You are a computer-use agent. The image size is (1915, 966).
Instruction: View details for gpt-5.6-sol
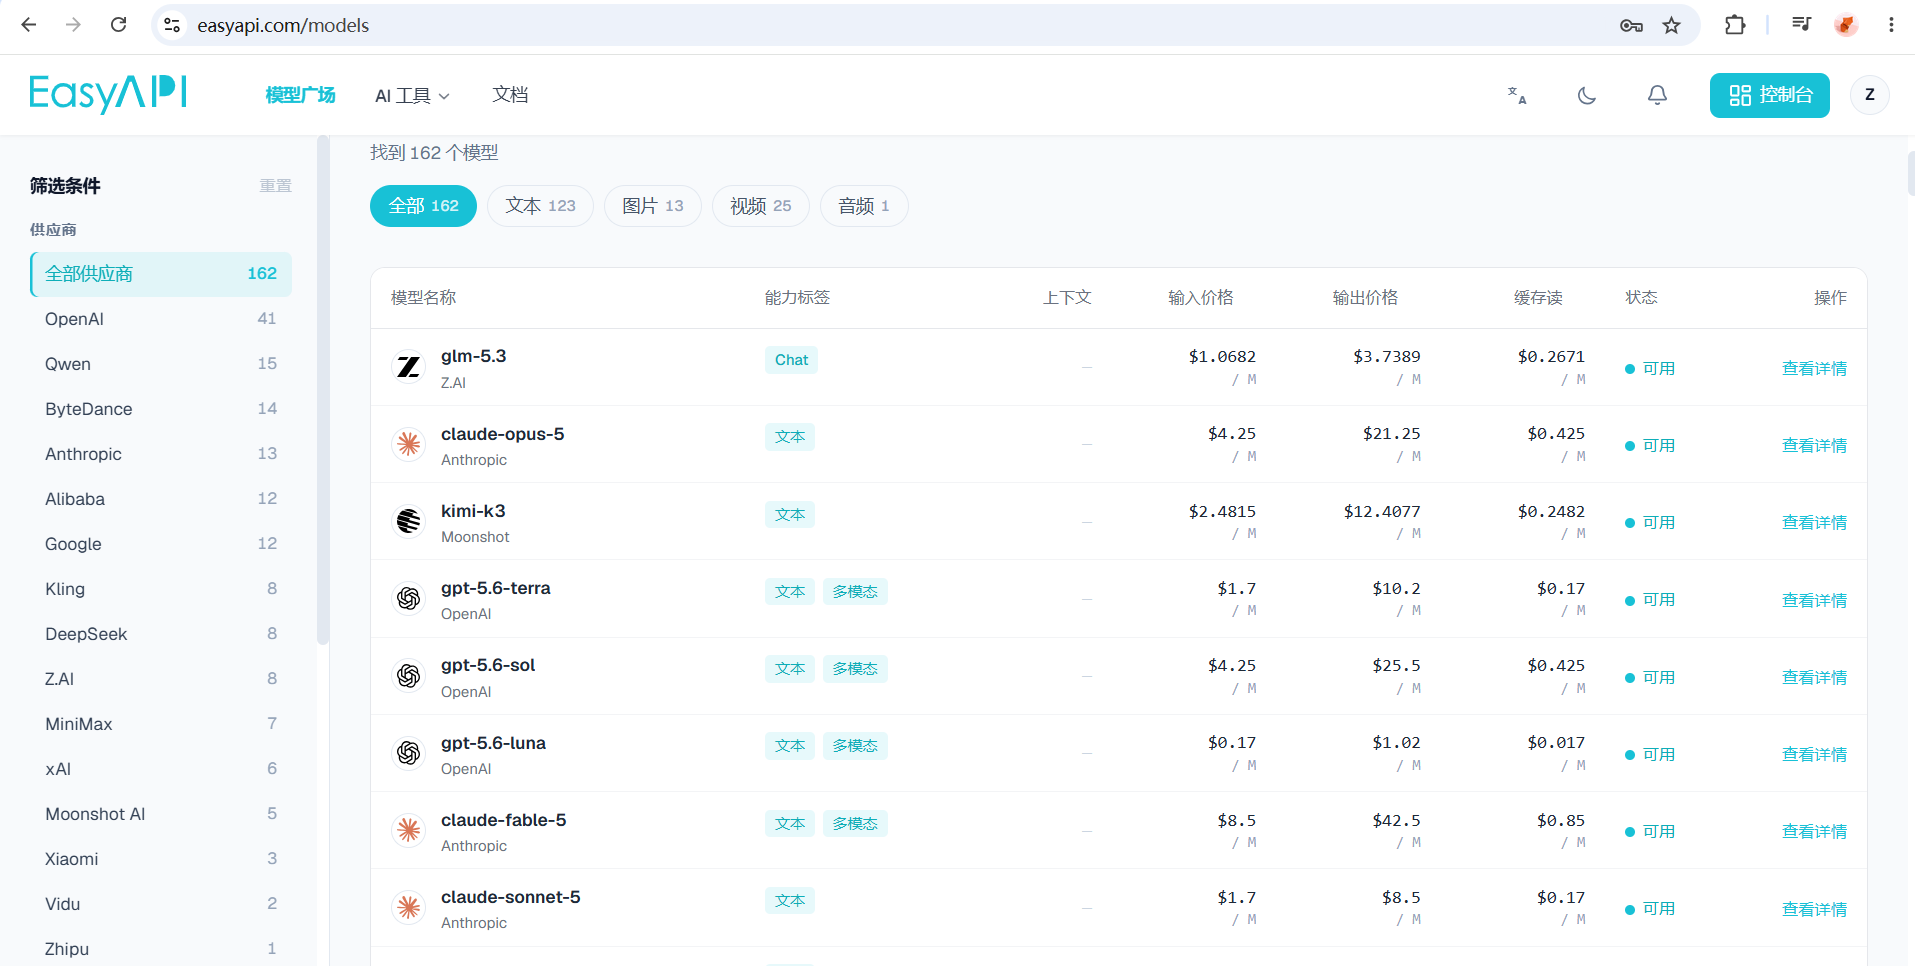point(1814,677)
